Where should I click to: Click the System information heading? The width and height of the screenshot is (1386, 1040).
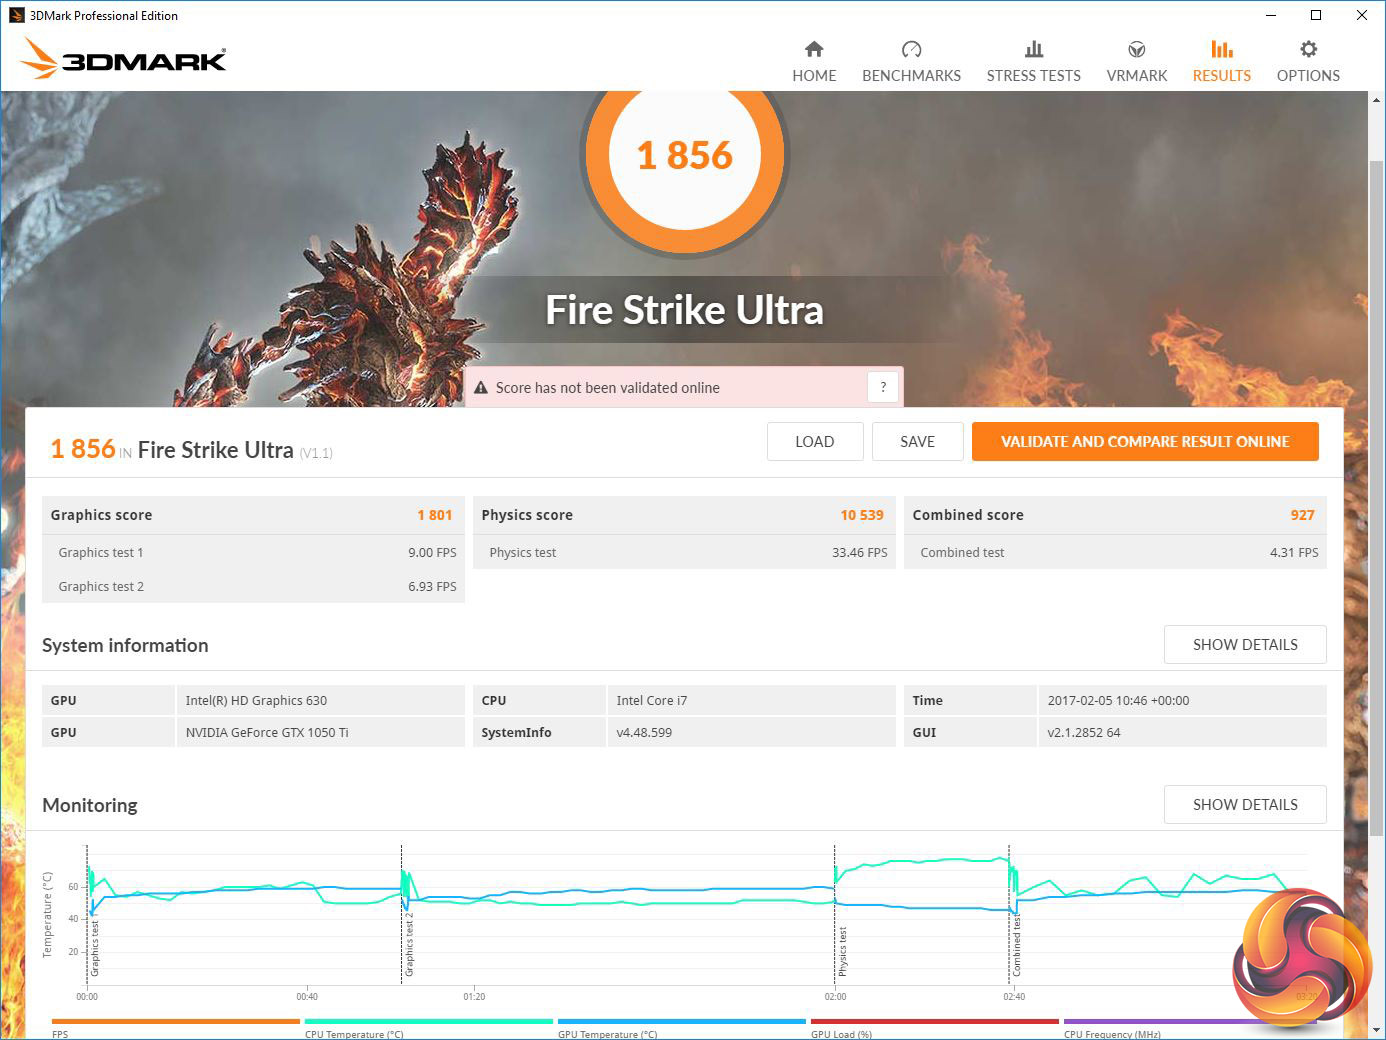click(x=125, y=646)
